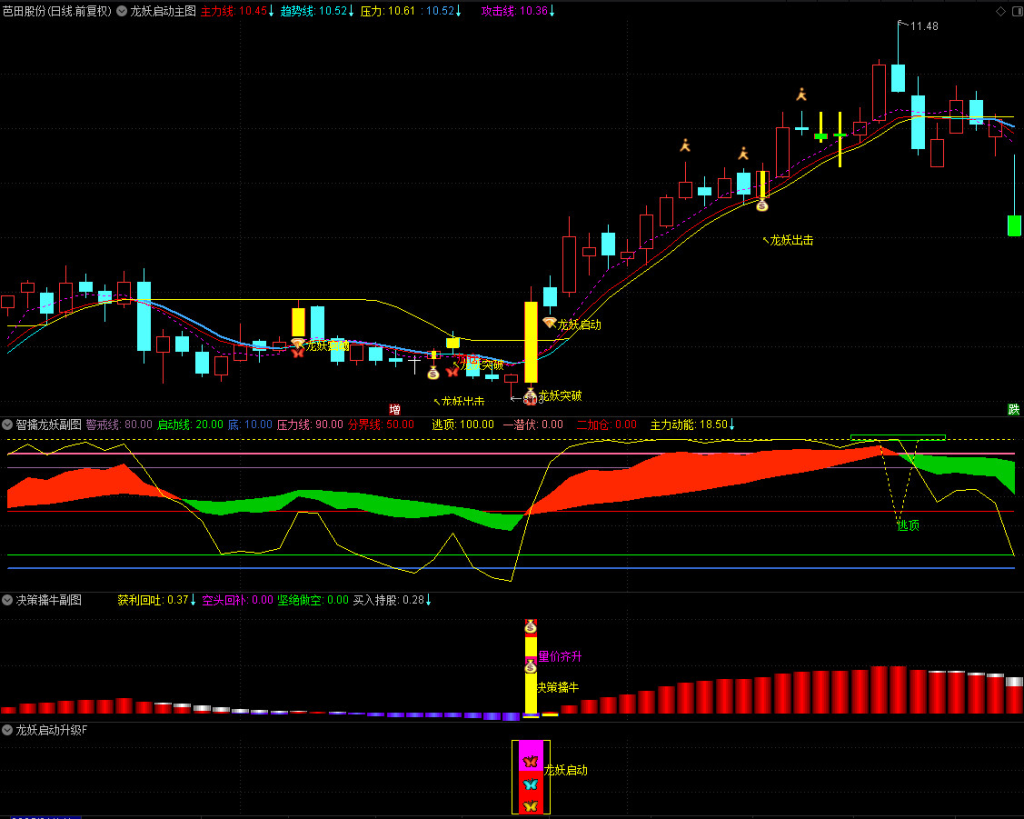This screenshot has width=1024, height=819.
Task: Click the money bag icon left of bottom 龙妖突破
Action: tap(530, 396)
